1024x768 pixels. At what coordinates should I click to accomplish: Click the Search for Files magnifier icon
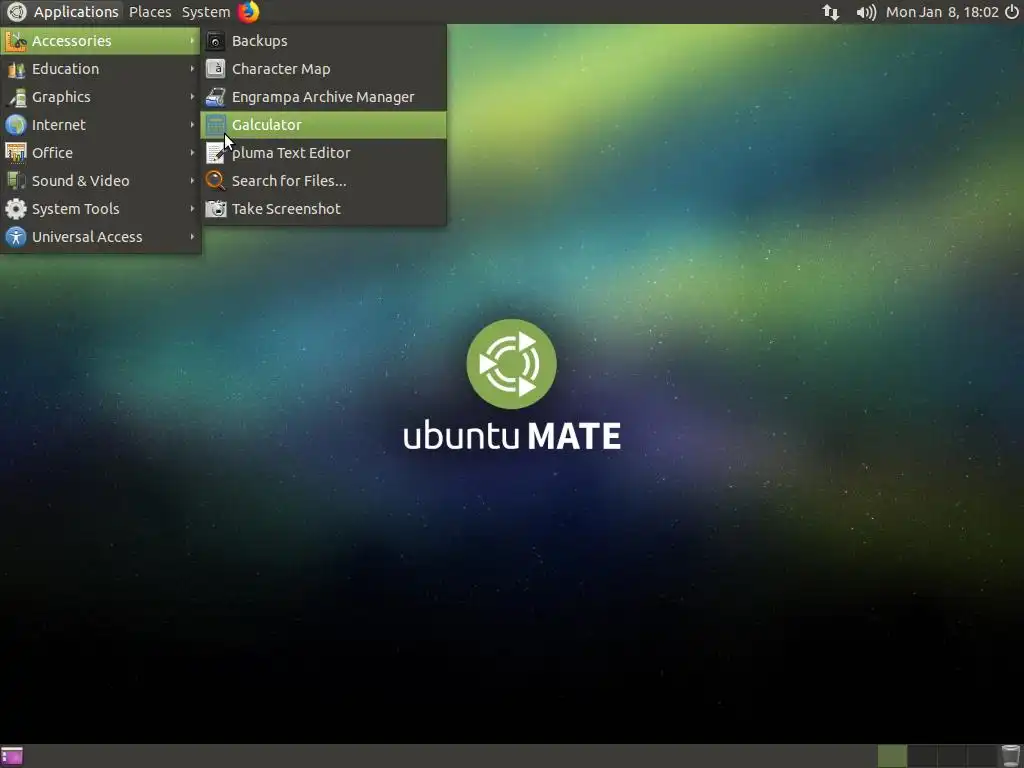click(216, 181)
